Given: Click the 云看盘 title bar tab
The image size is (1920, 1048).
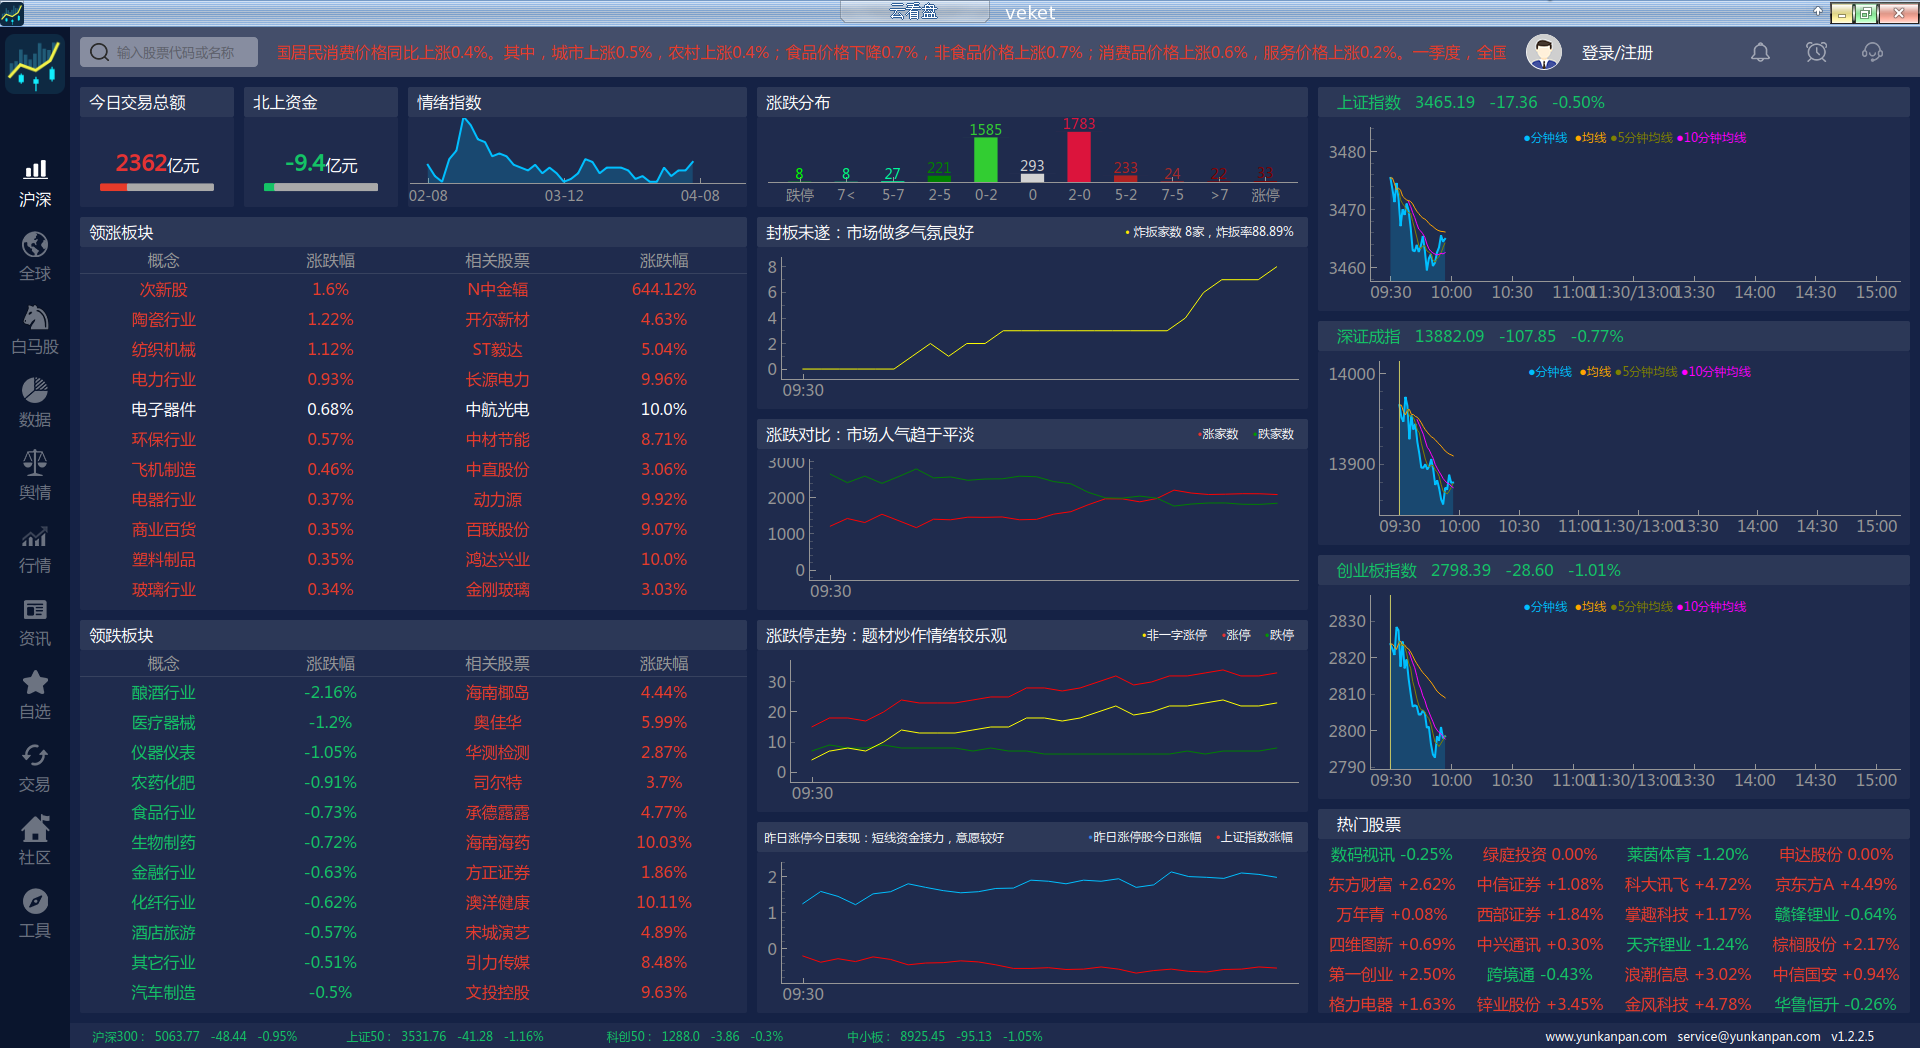Looking at the screenshot, I should tap(914, 12).
